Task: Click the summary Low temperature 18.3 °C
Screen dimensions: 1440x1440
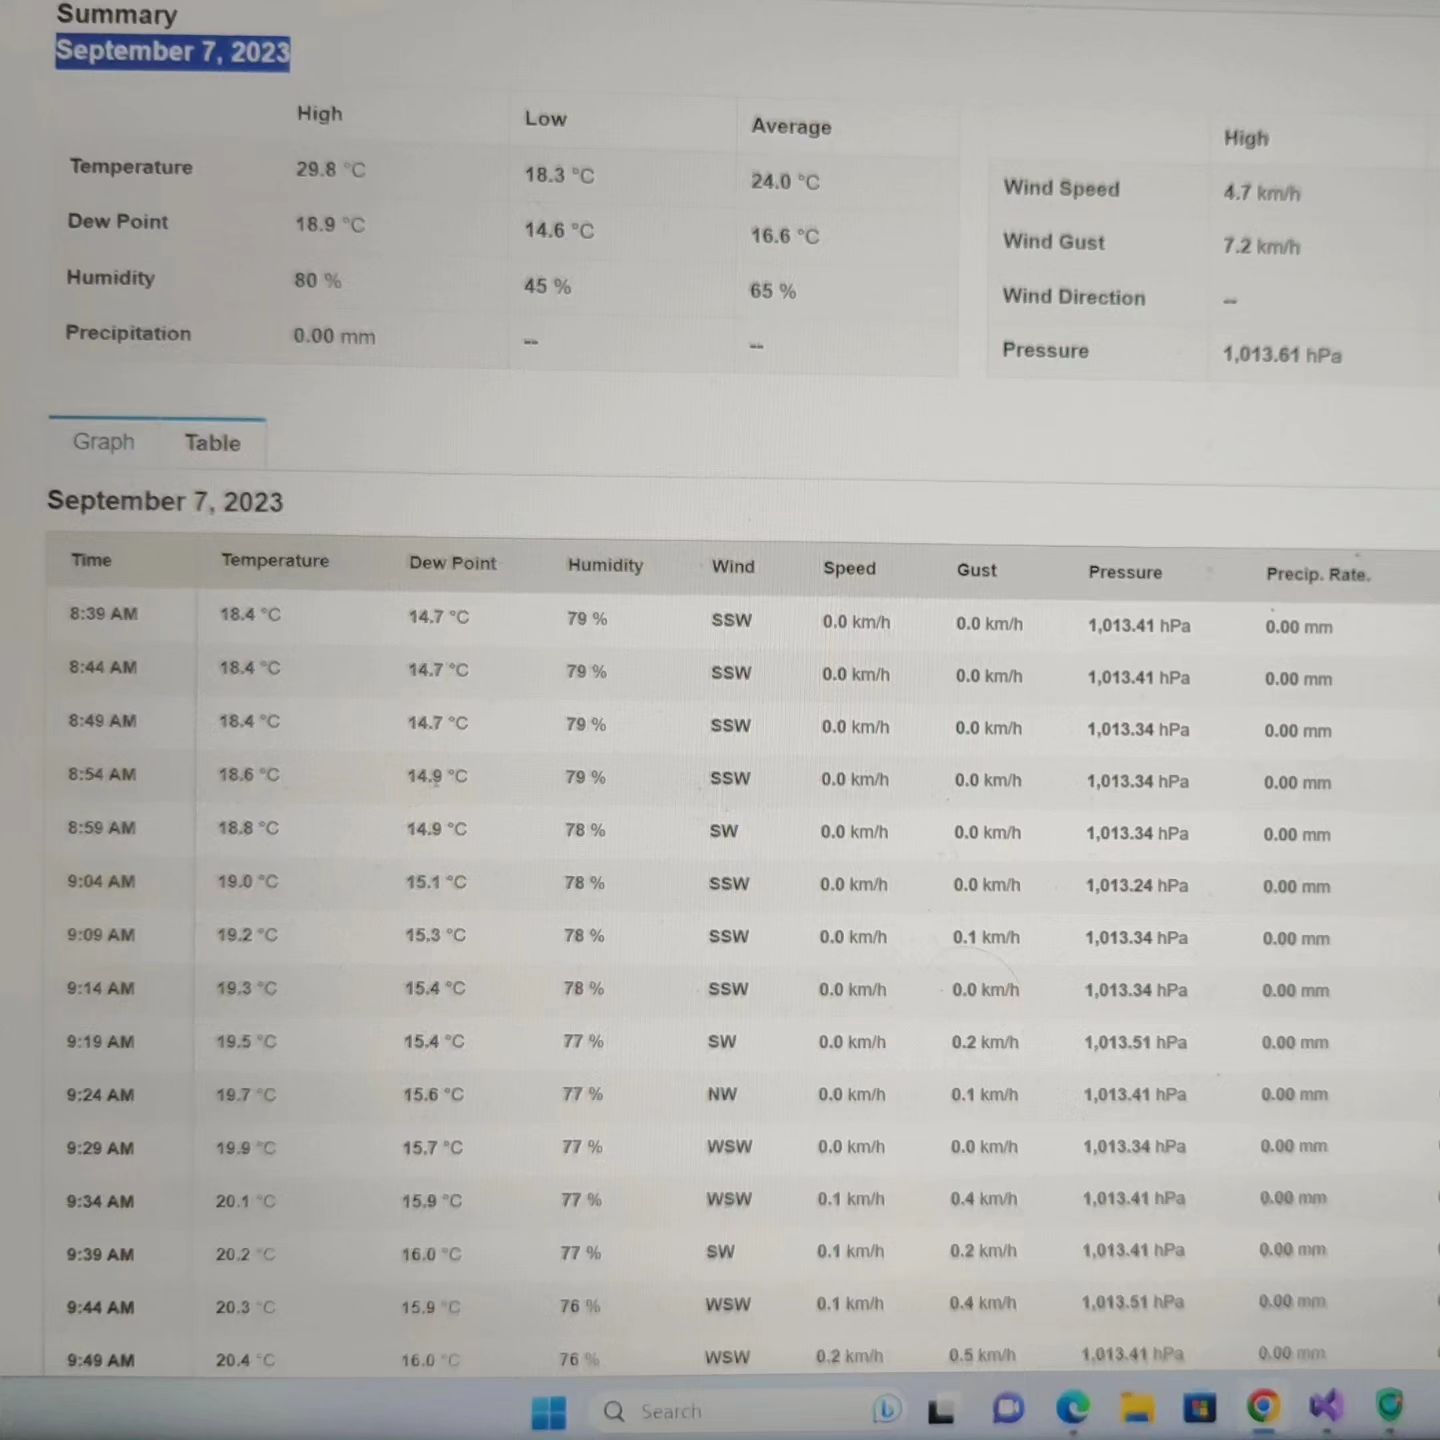Action: click(x=559, y=175)
